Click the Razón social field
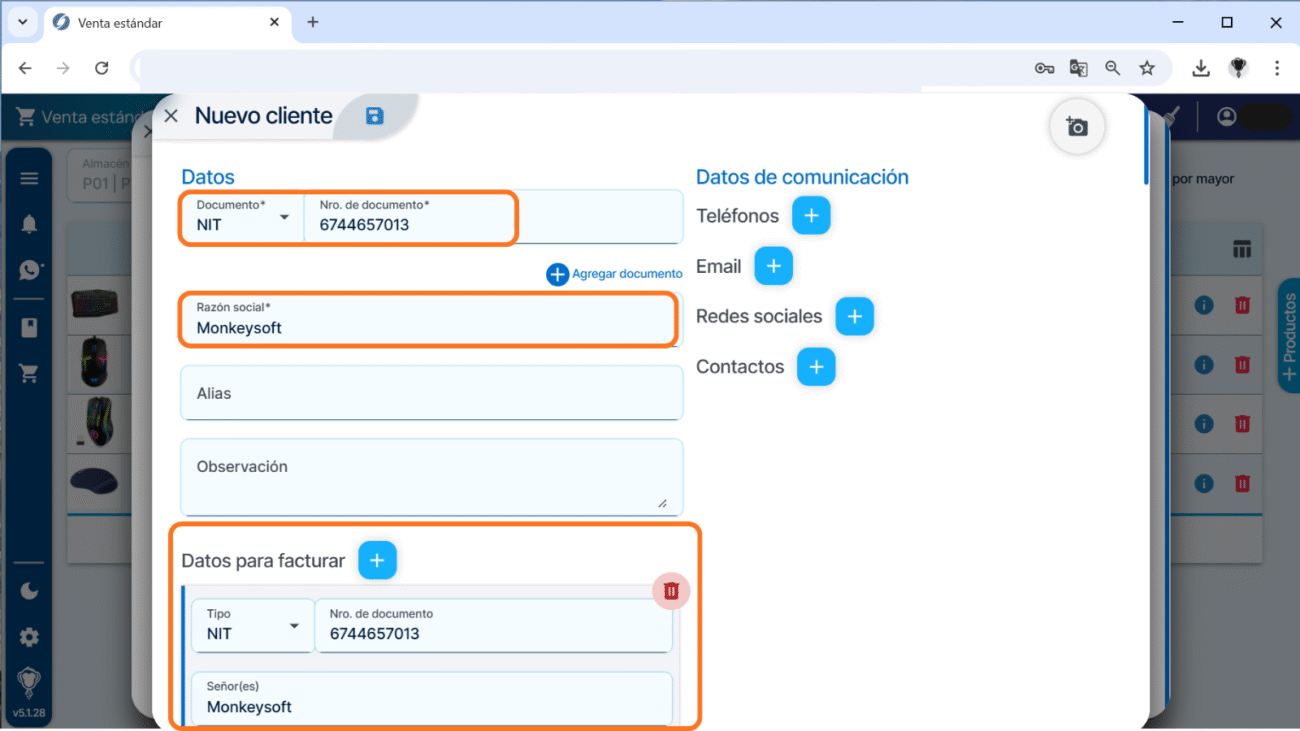The width and height of the screenshot is (1300, 731). [428, 320]
